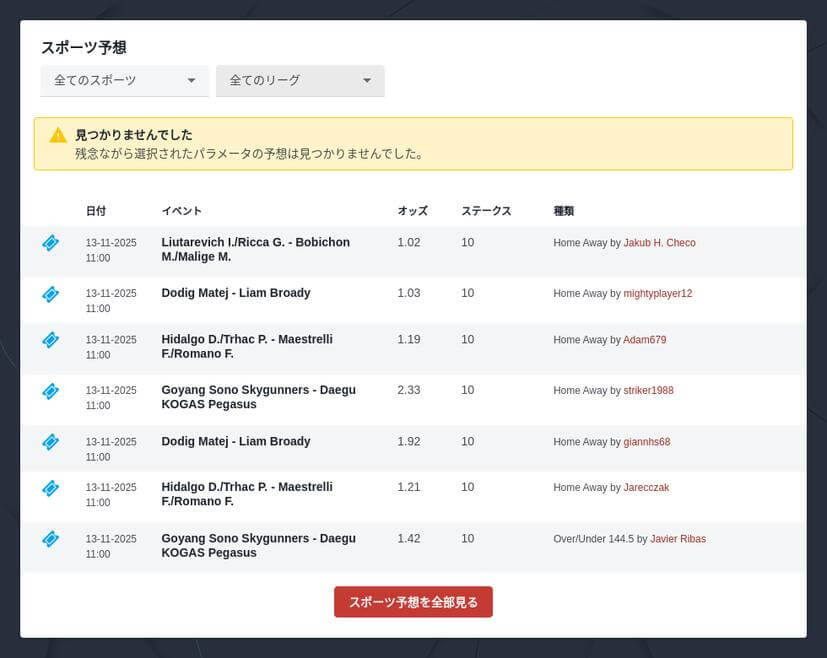The width and height of the screenshot is (827, 658).
Task: Click the striker1988 username link
Action: (x=648, y=390)
